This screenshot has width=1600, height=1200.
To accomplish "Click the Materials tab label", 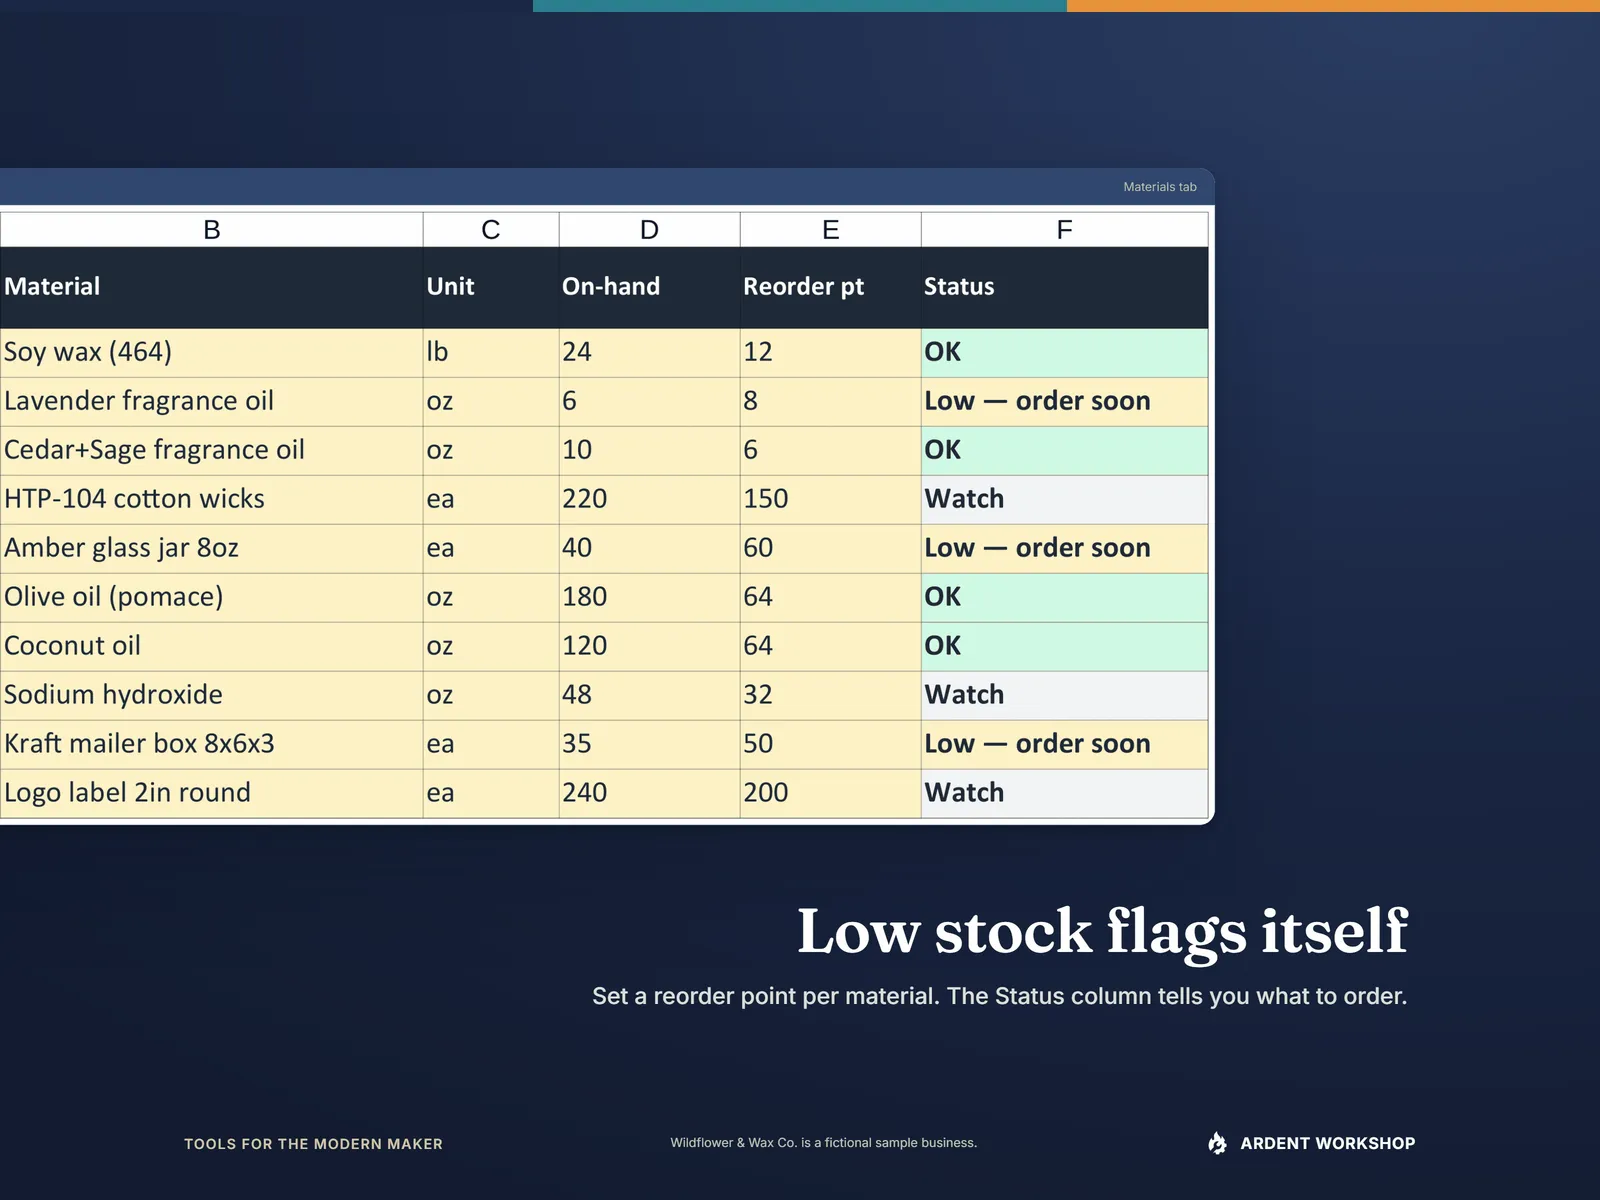I will (1159, 187).
